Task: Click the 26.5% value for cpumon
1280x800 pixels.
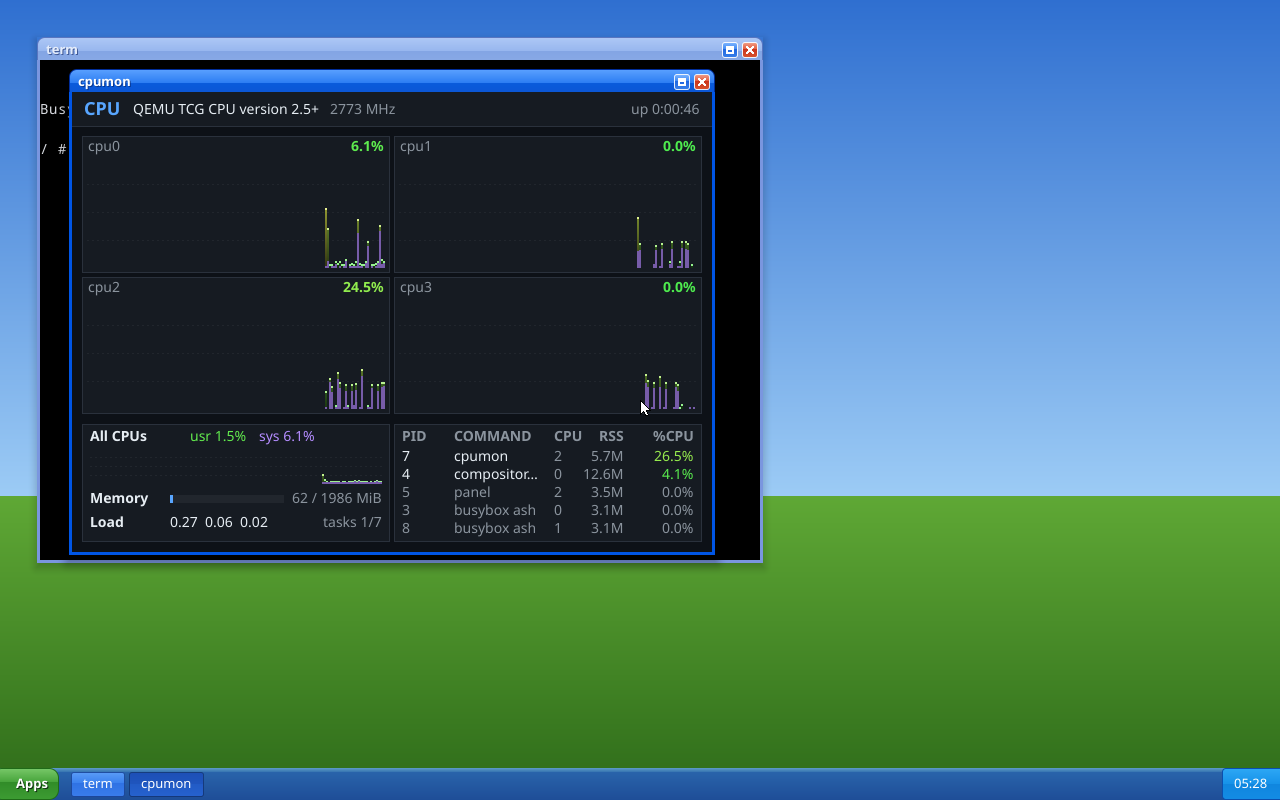Action: click(x=673, y=456)
